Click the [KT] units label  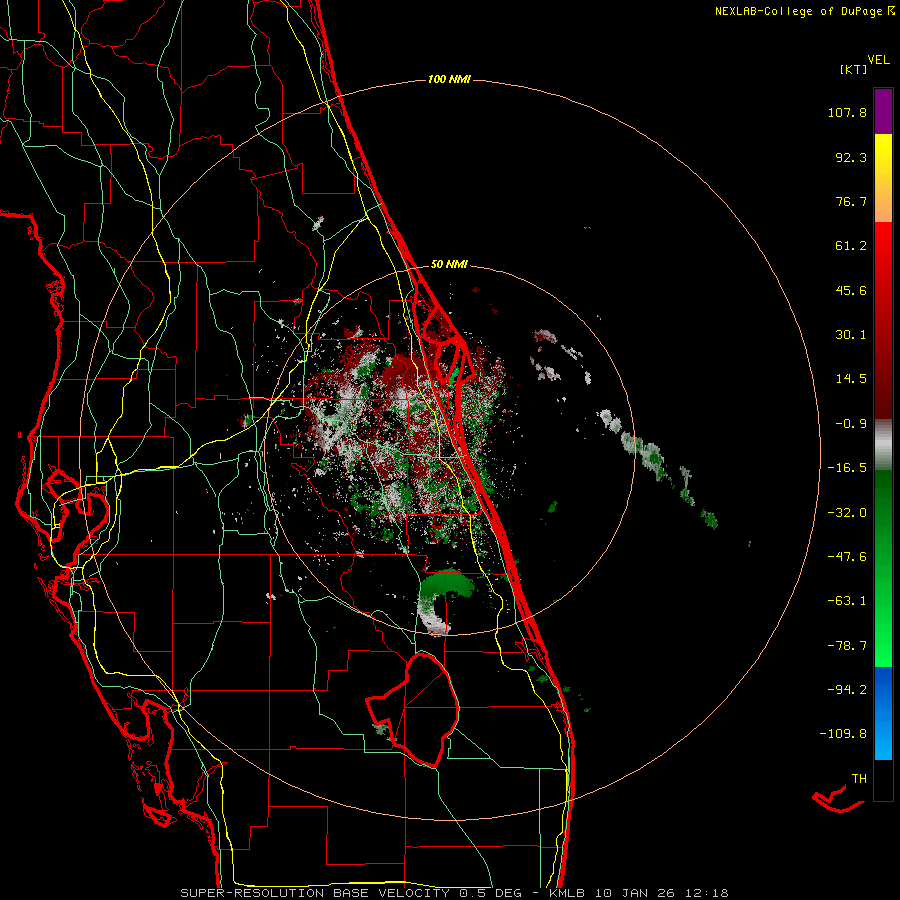coord(854,69)
